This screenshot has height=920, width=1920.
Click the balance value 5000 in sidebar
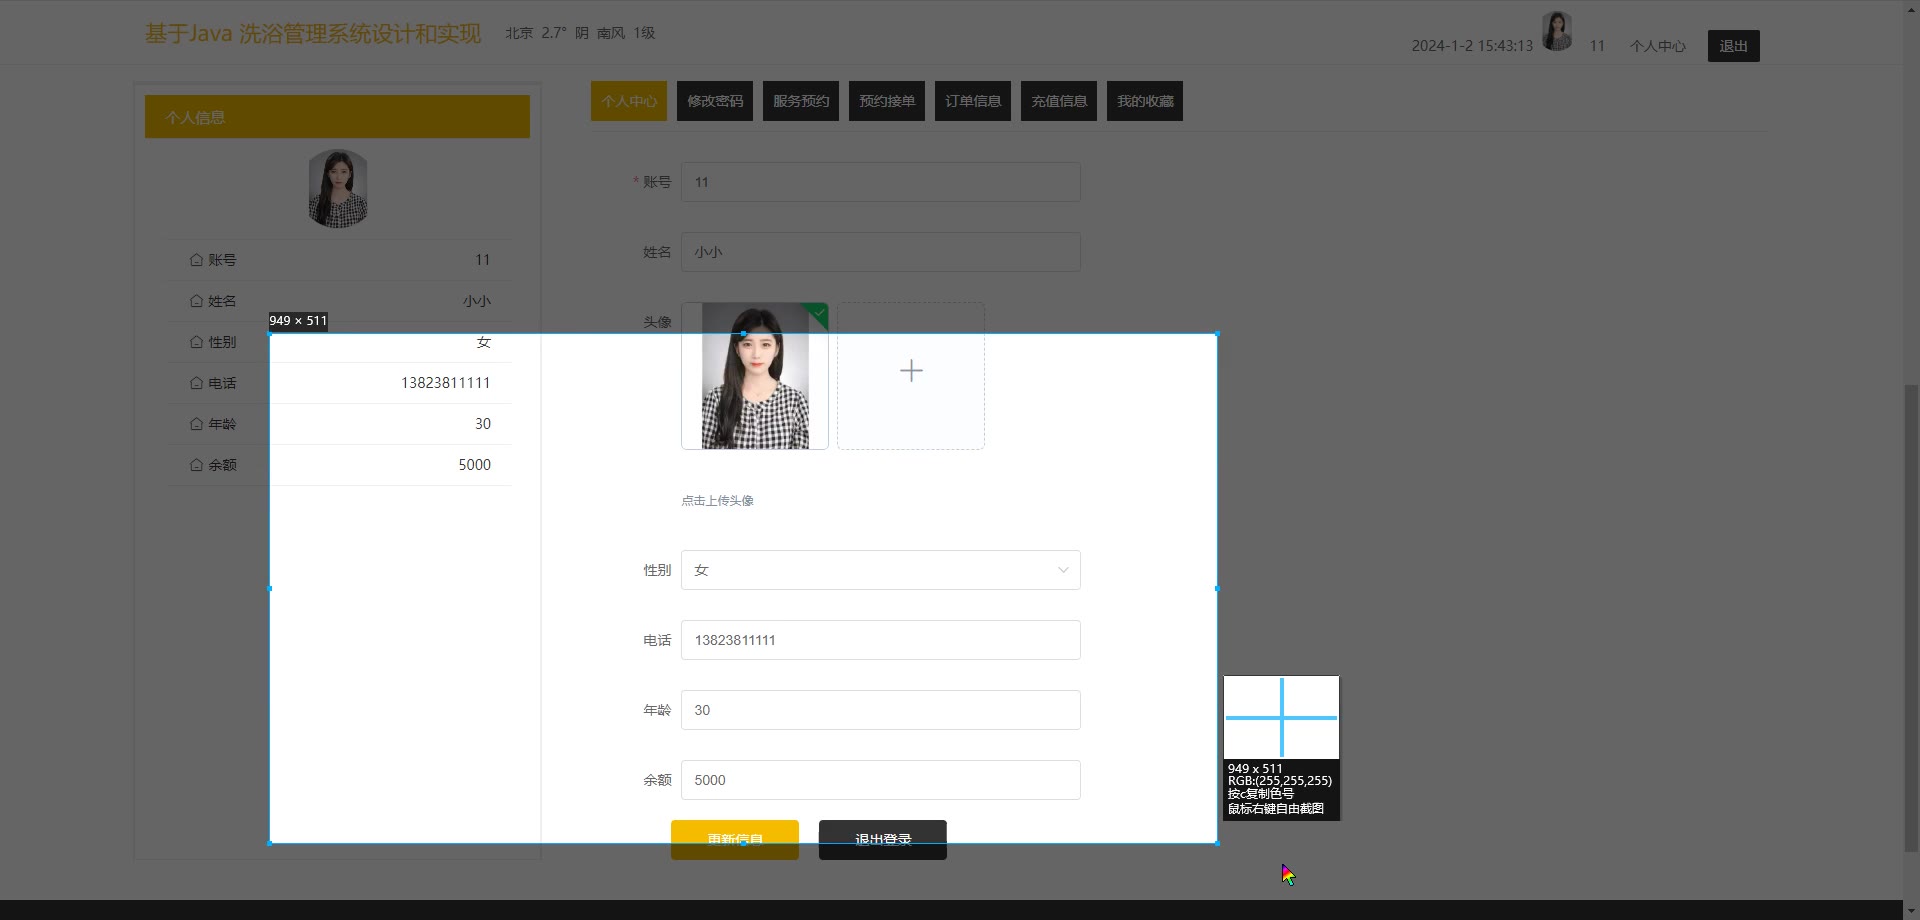(x=474, y=465)
